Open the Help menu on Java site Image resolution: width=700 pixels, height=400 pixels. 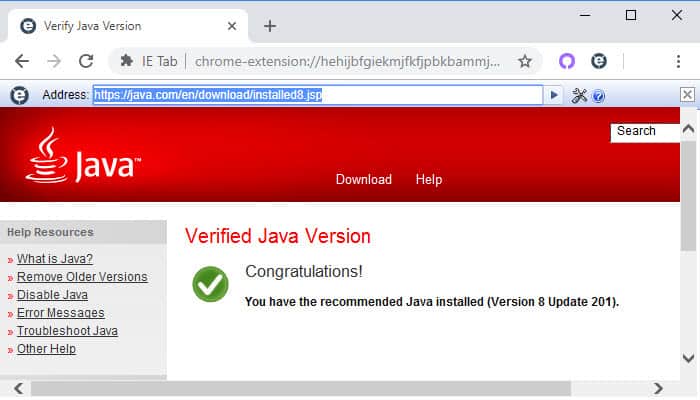tap(429, 179)
